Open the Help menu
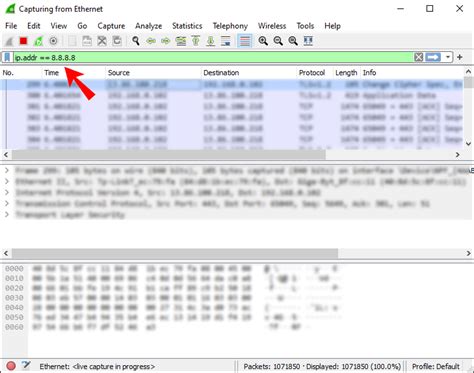The image size is (474, 373). click(332, 26)
